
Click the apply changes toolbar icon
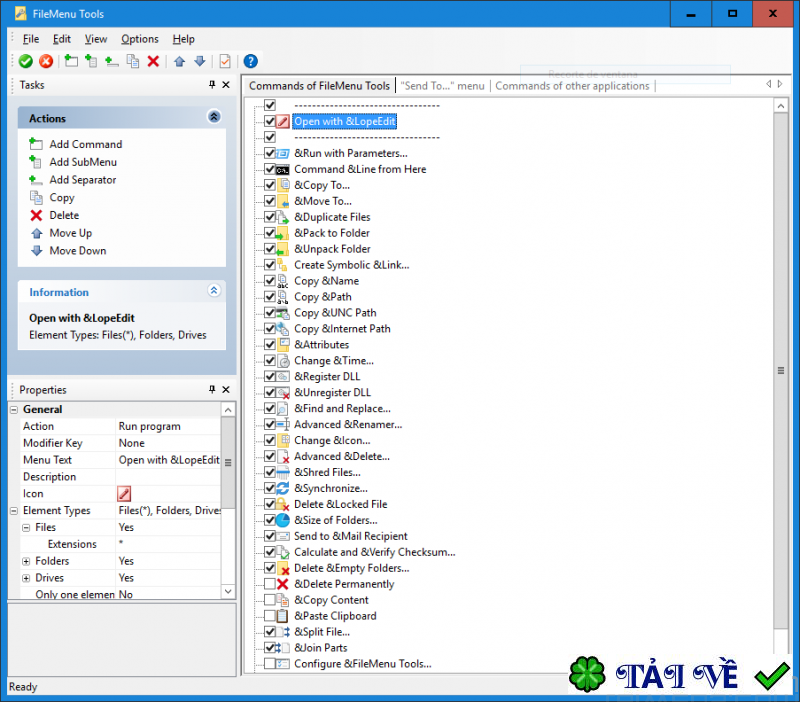(222, 61)
